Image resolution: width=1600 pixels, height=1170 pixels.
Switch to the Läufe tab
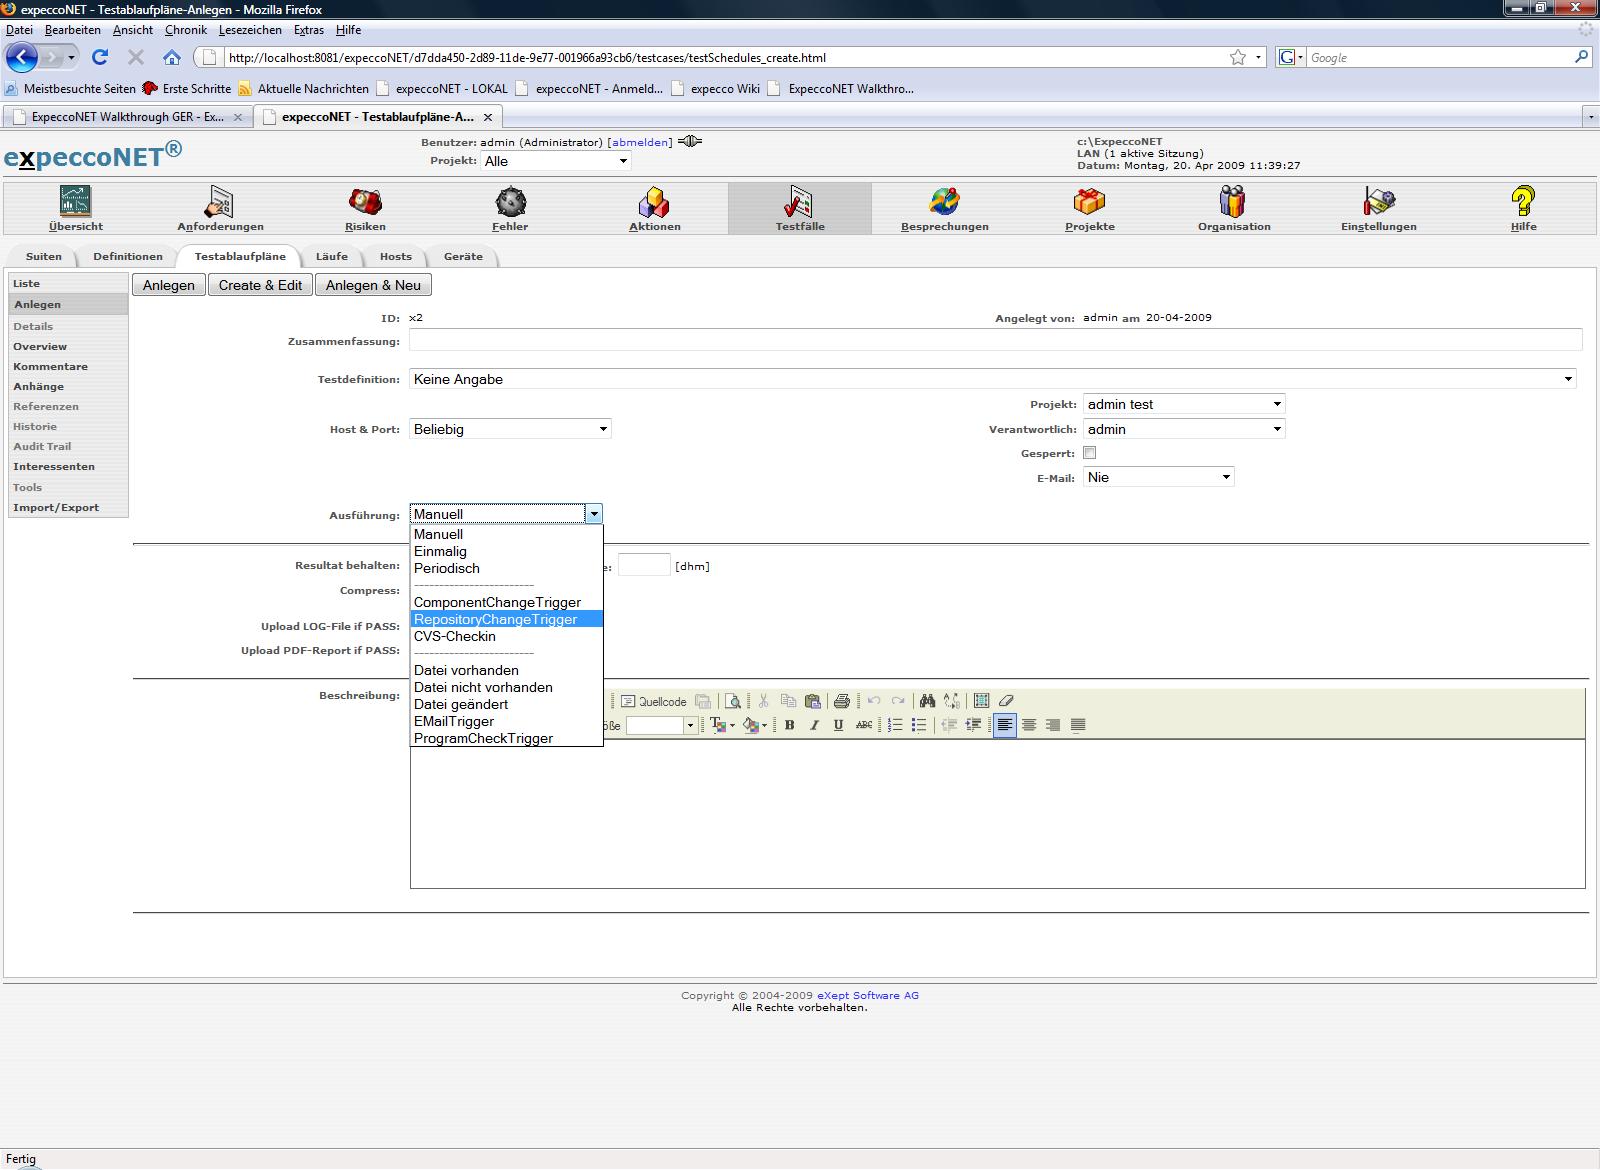click(x=332, y=257)
